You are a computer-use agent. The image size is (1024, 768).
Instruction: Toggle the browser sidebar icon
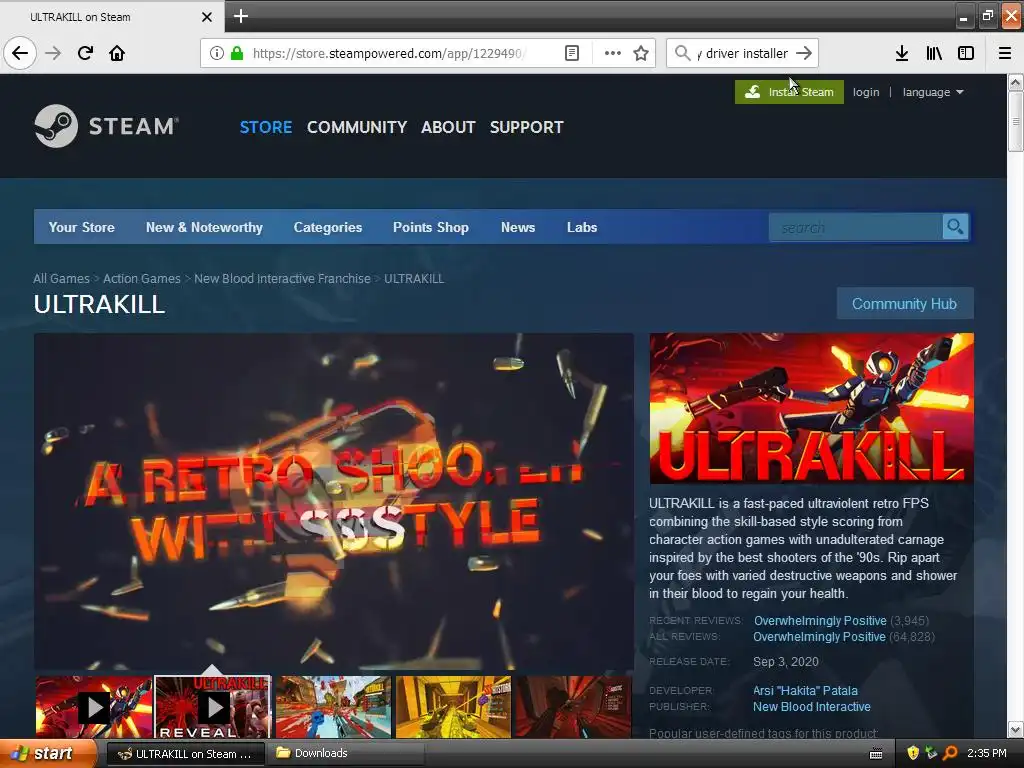[966, 53]
